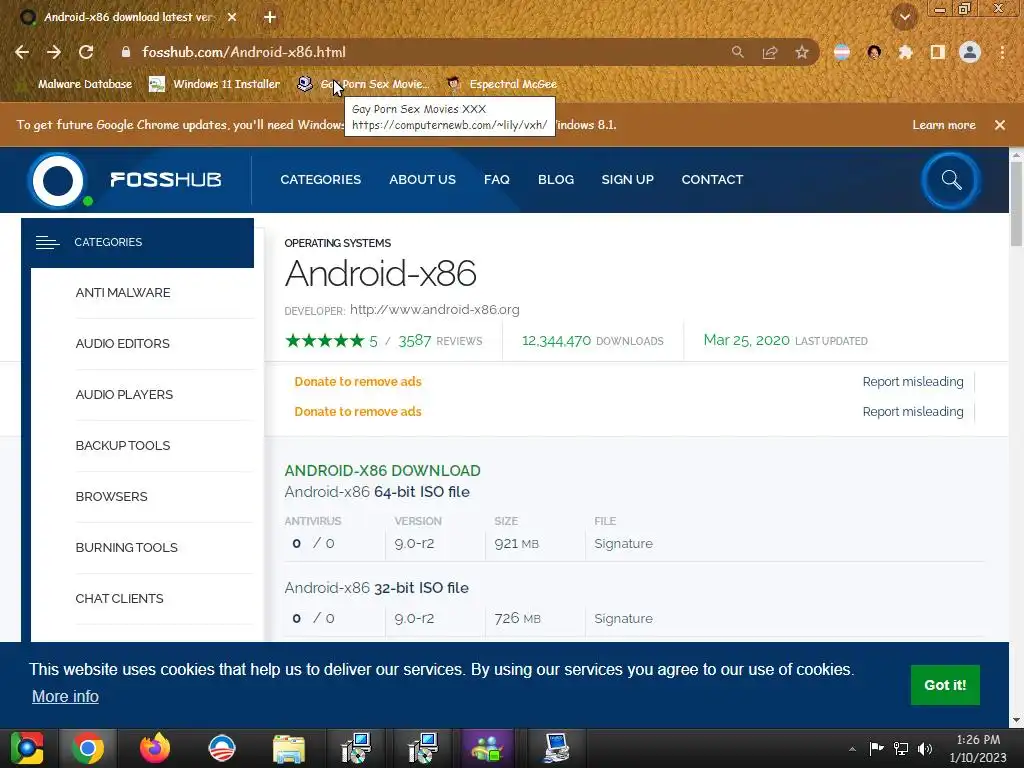Open developer link android-x86.org

click(x=435, y=310)
